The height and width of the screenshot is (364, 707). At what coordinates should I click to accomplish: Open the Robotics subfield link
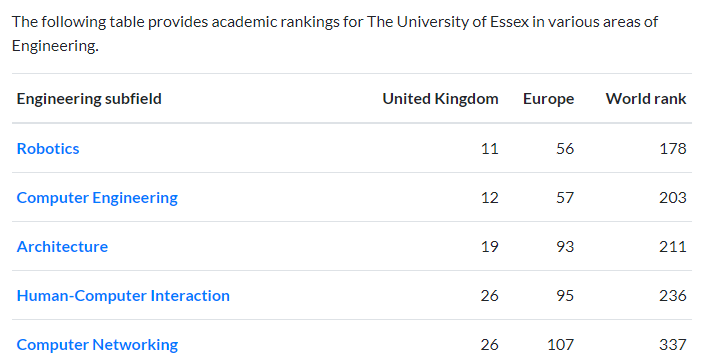tap(48, 148)
